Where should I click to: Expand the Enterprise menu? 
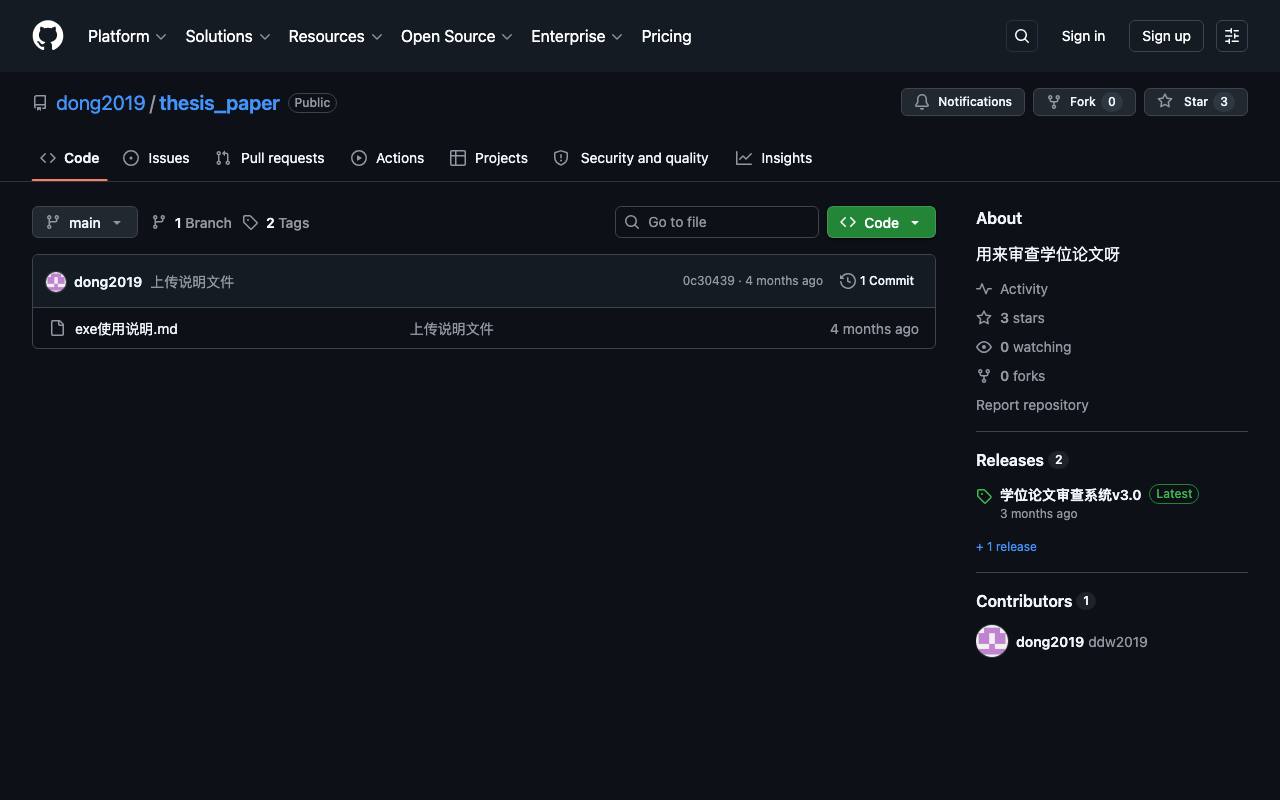click(577, 36)
